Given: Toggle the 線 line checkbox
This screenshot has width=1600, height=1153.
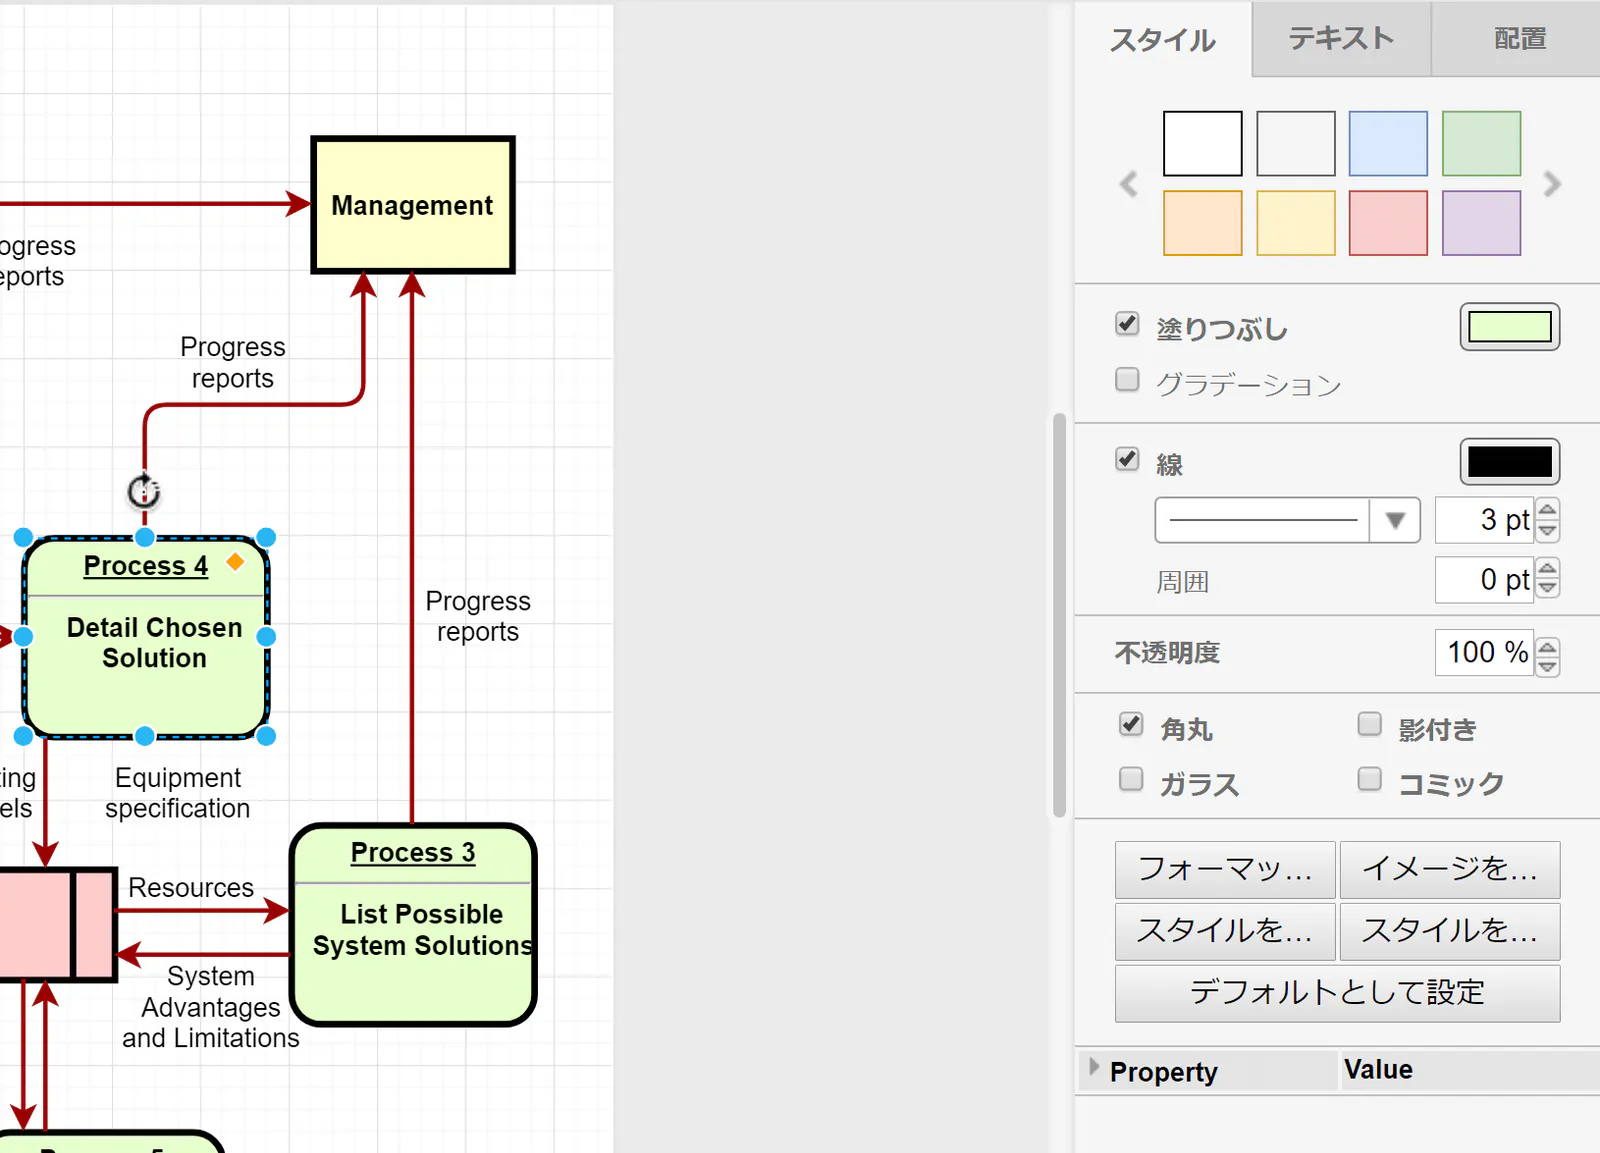Looking at the screenshot, I should point(1127,459).
